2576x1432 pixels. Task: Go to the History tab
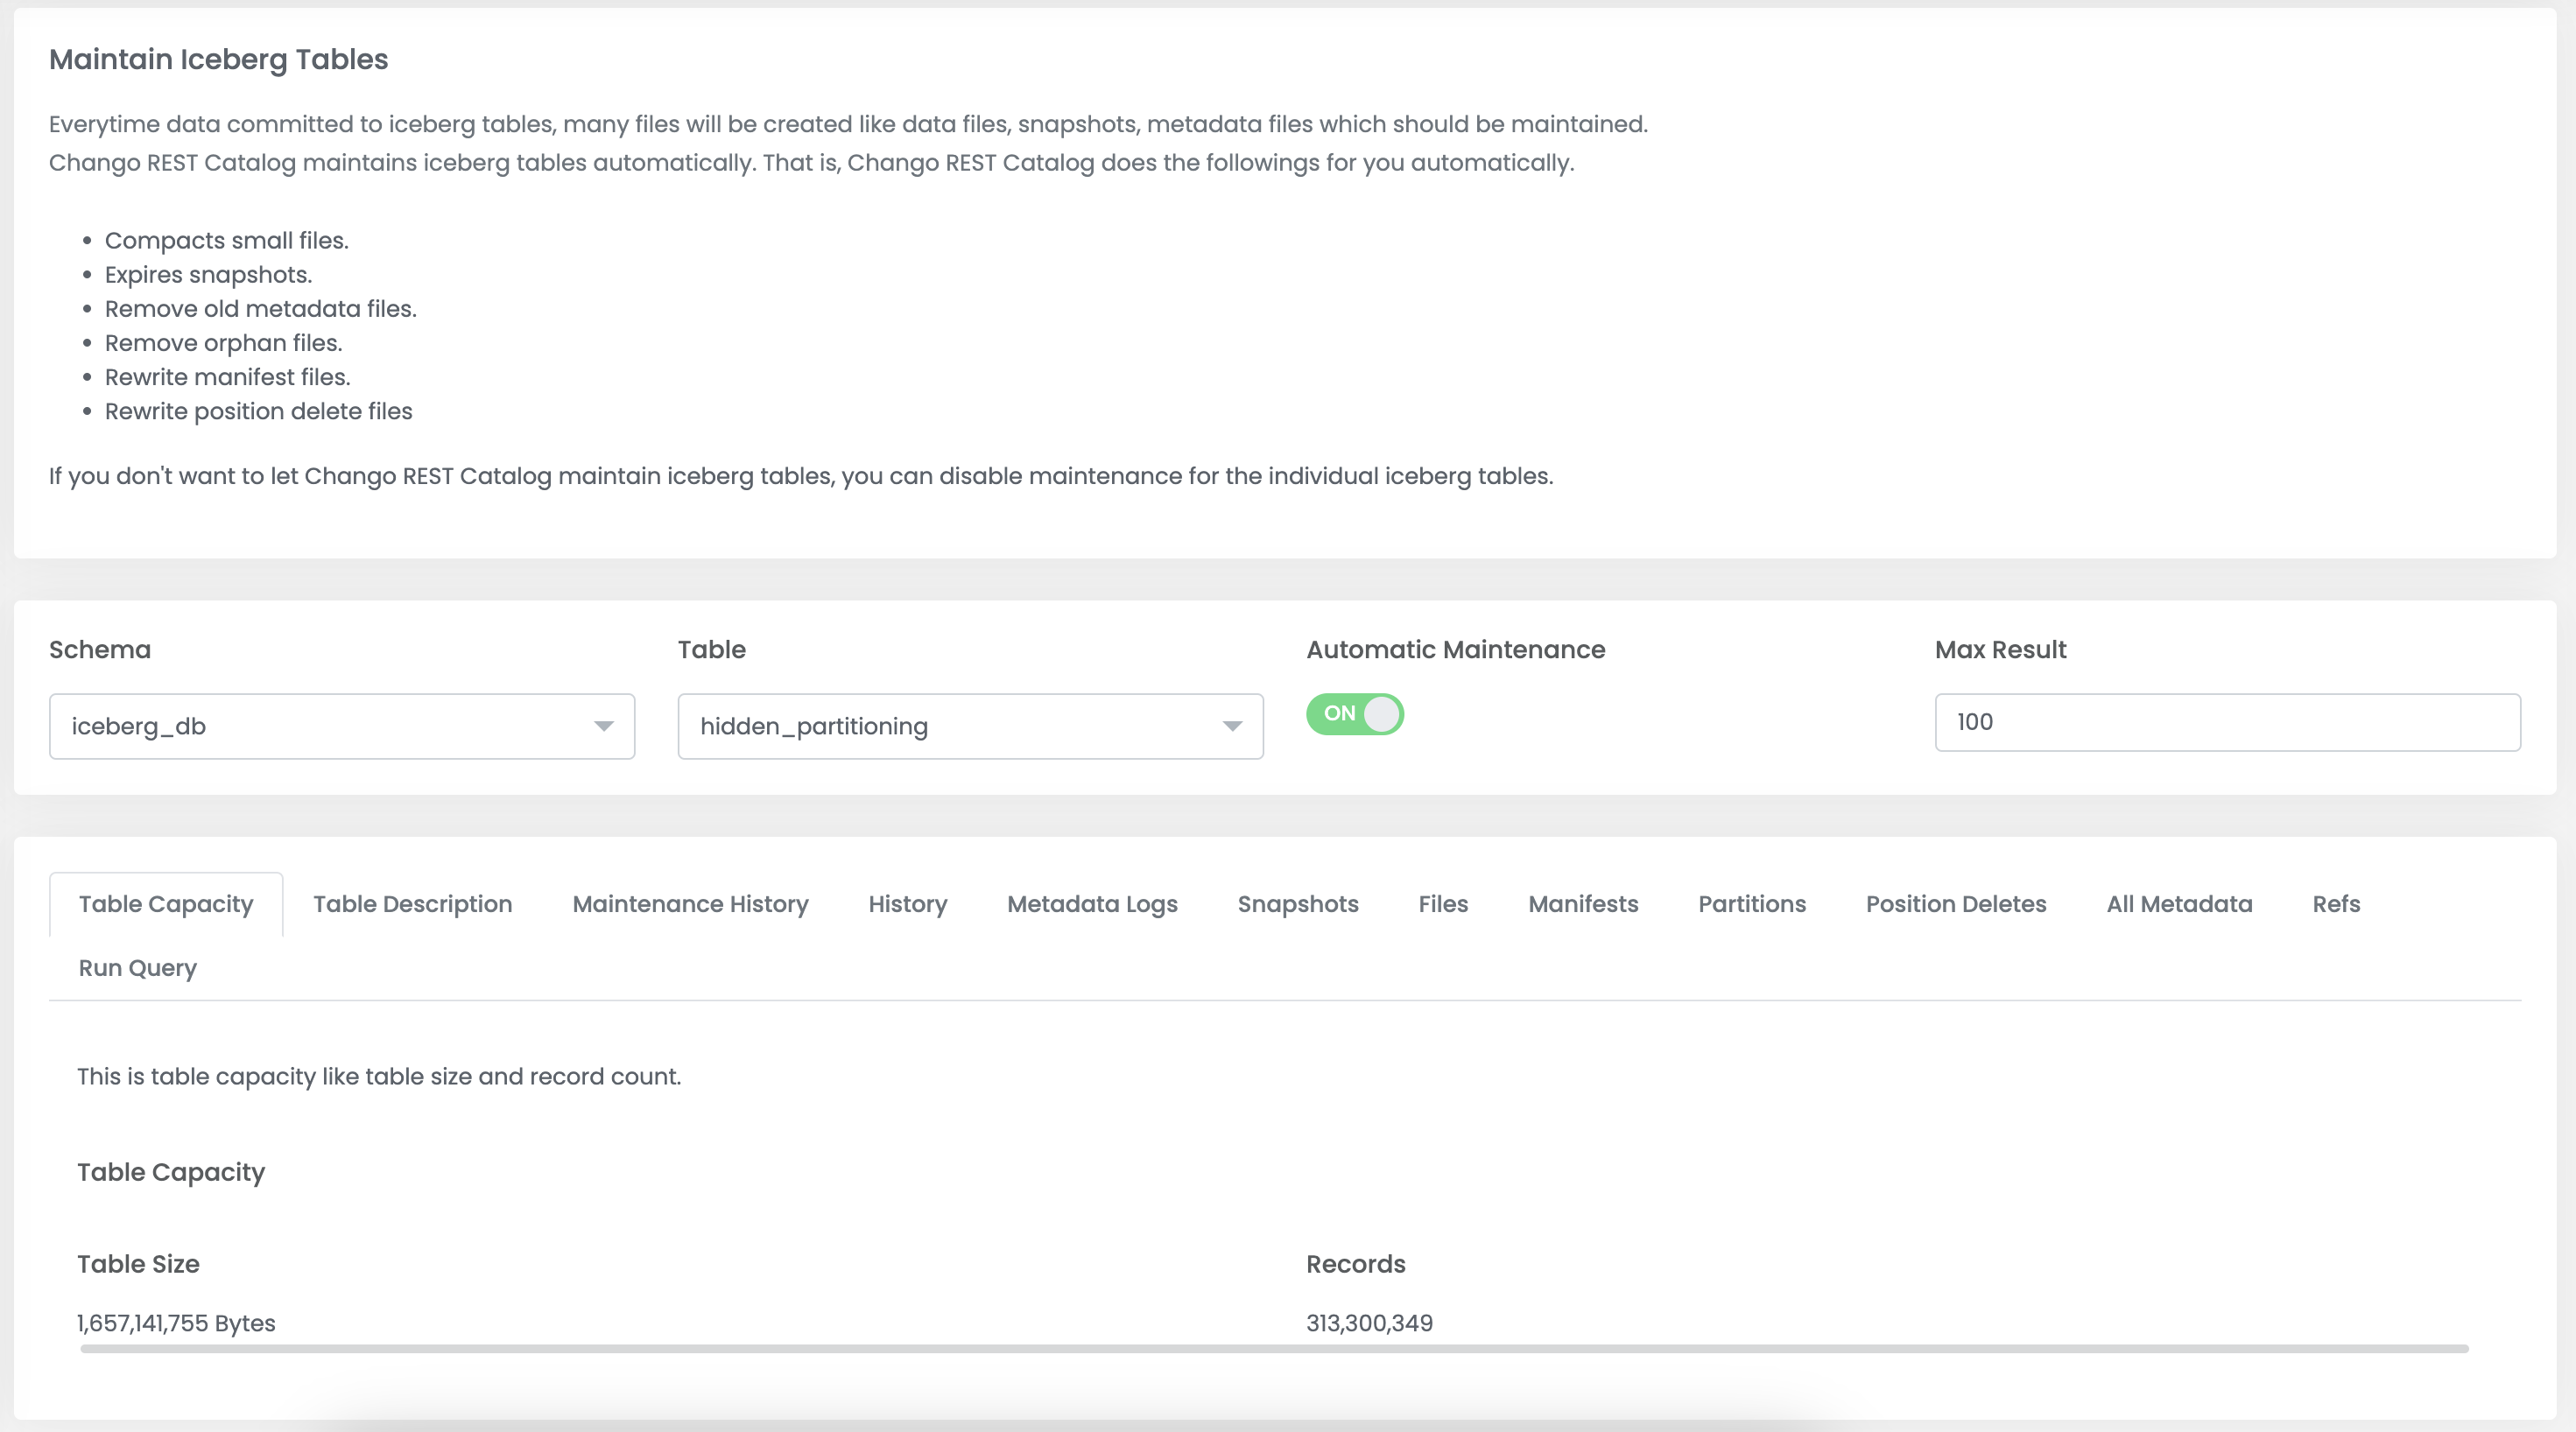point(908,904)
